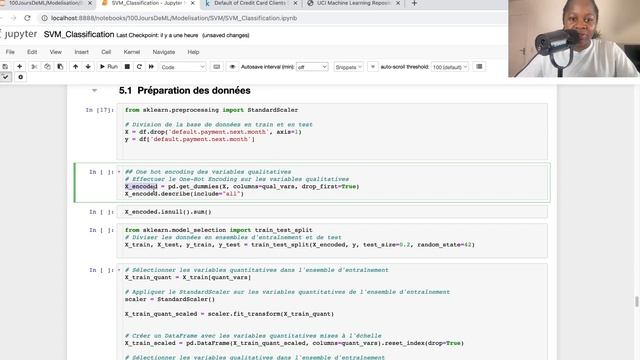The width and height of the screenshot is (640, 360).
Task: Open the Autosave interval dropdown
Action: pos(312,67)
